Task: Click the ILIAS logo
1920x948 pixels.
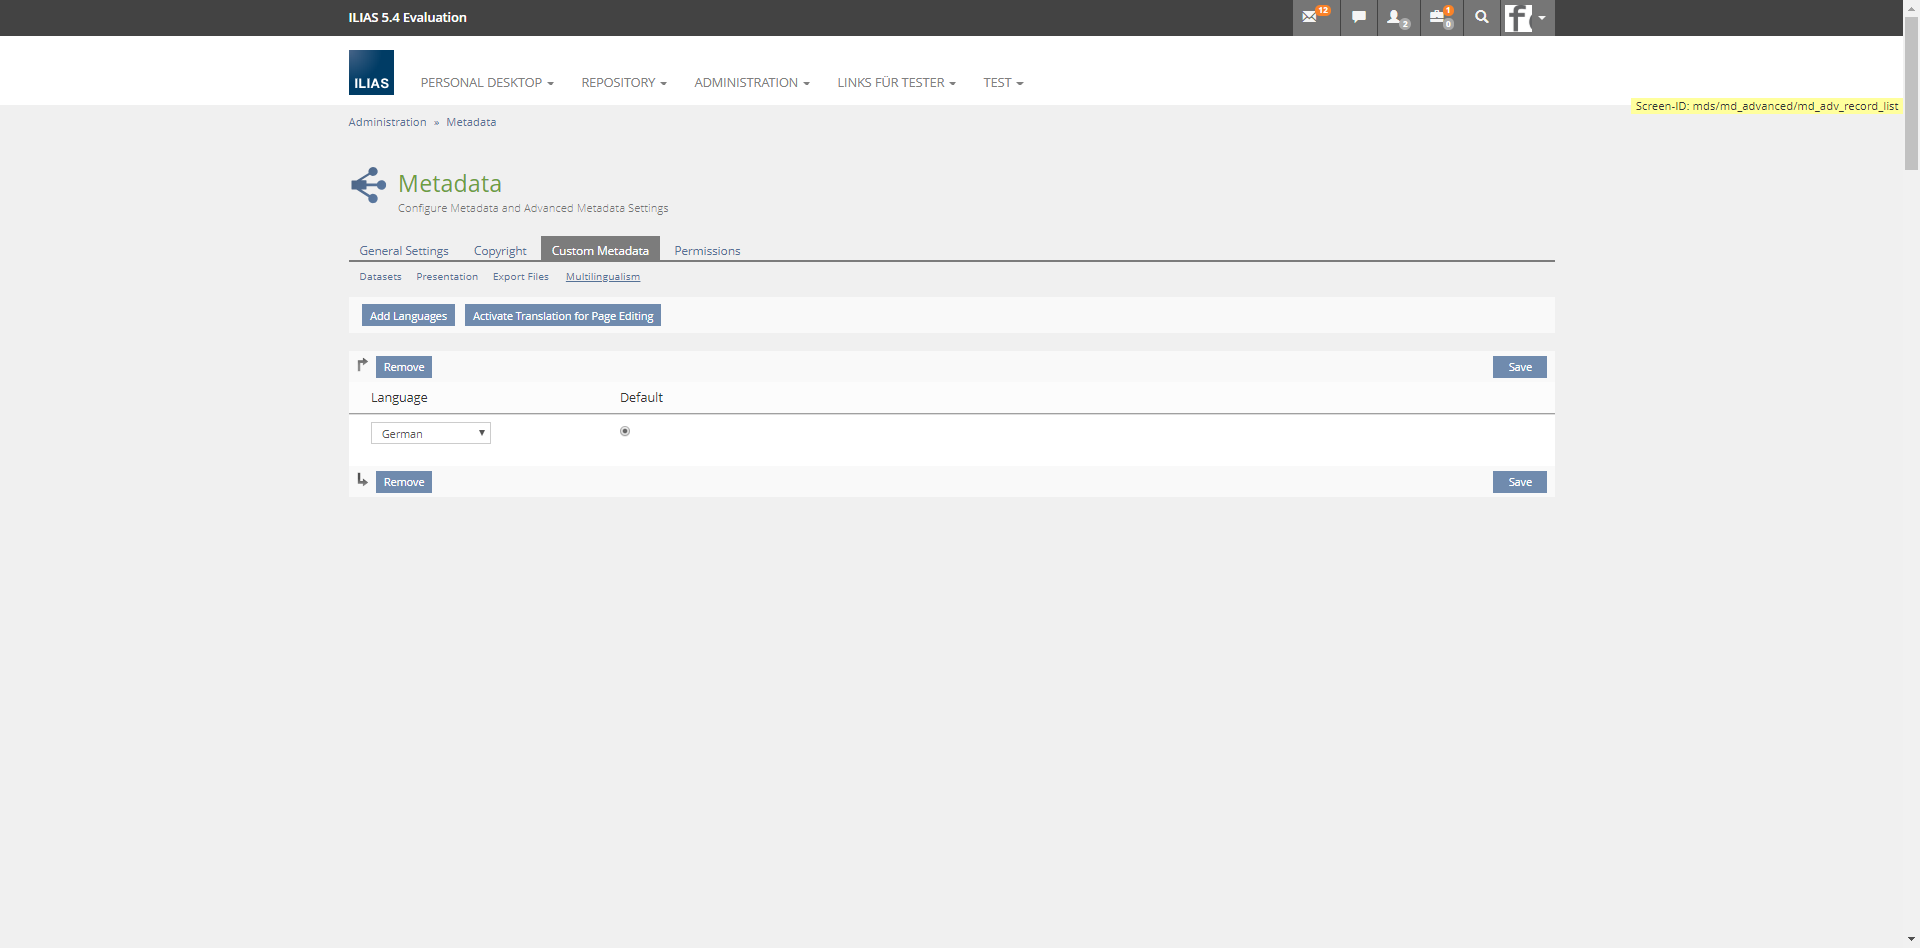Action: click(x=371, y=73)
